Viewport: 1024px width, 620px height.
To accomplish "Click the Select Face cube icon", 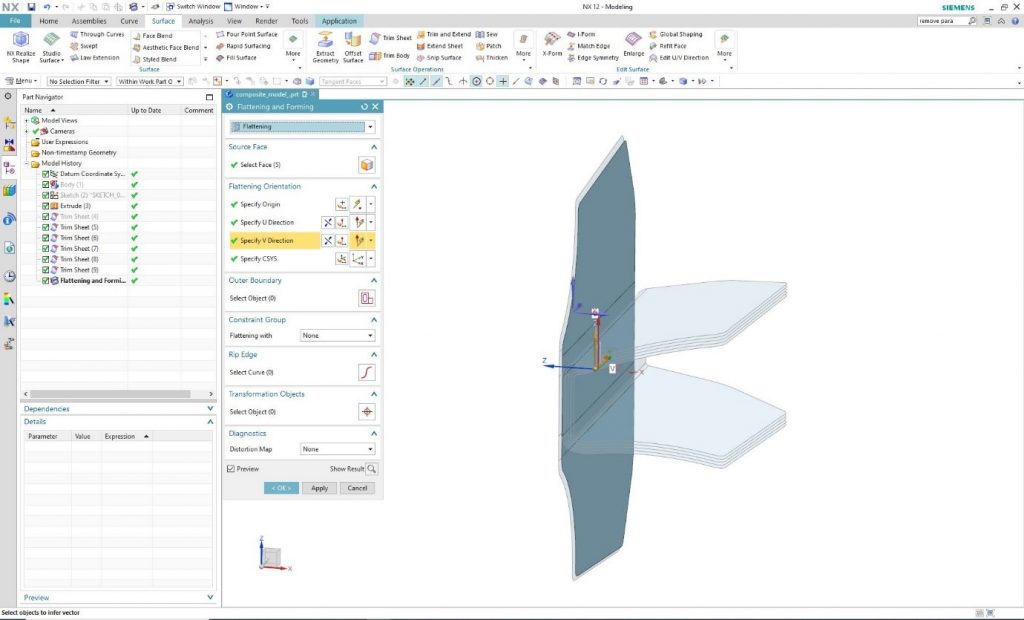I will pos(367,165).
